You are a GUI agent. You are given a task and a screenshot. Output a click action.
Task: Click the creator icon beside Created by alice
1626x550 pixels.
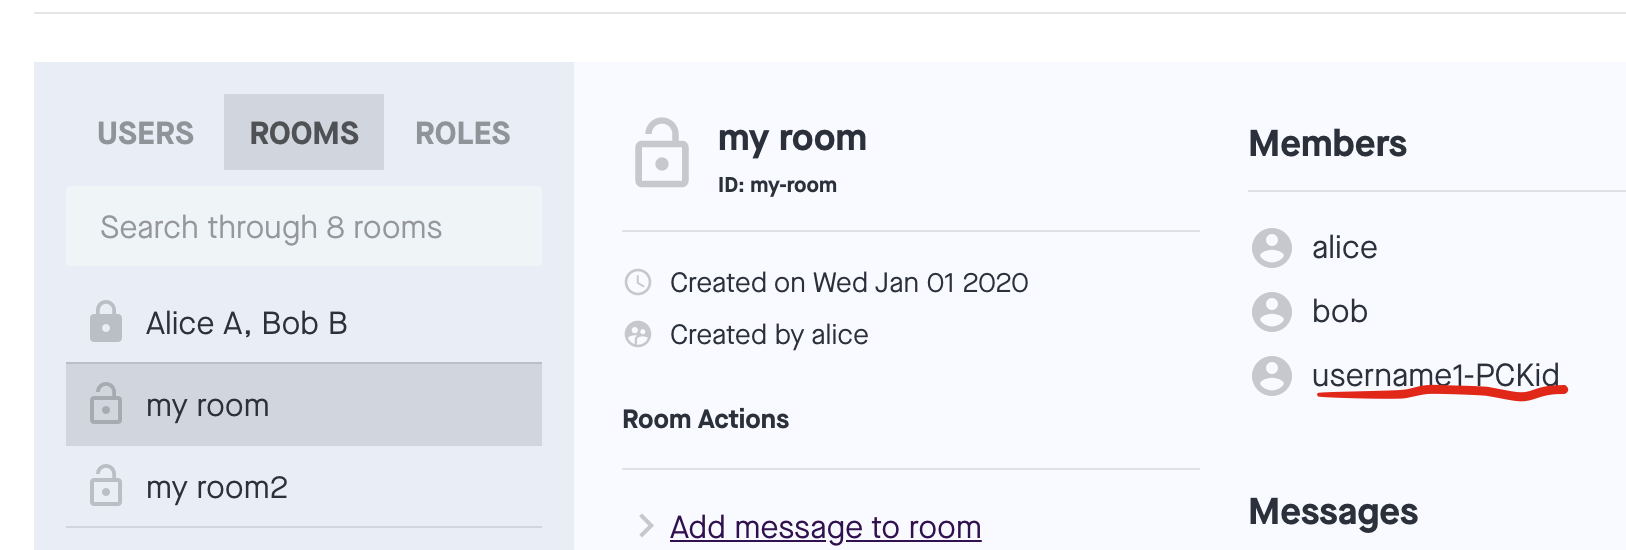(x=638, y=334)
